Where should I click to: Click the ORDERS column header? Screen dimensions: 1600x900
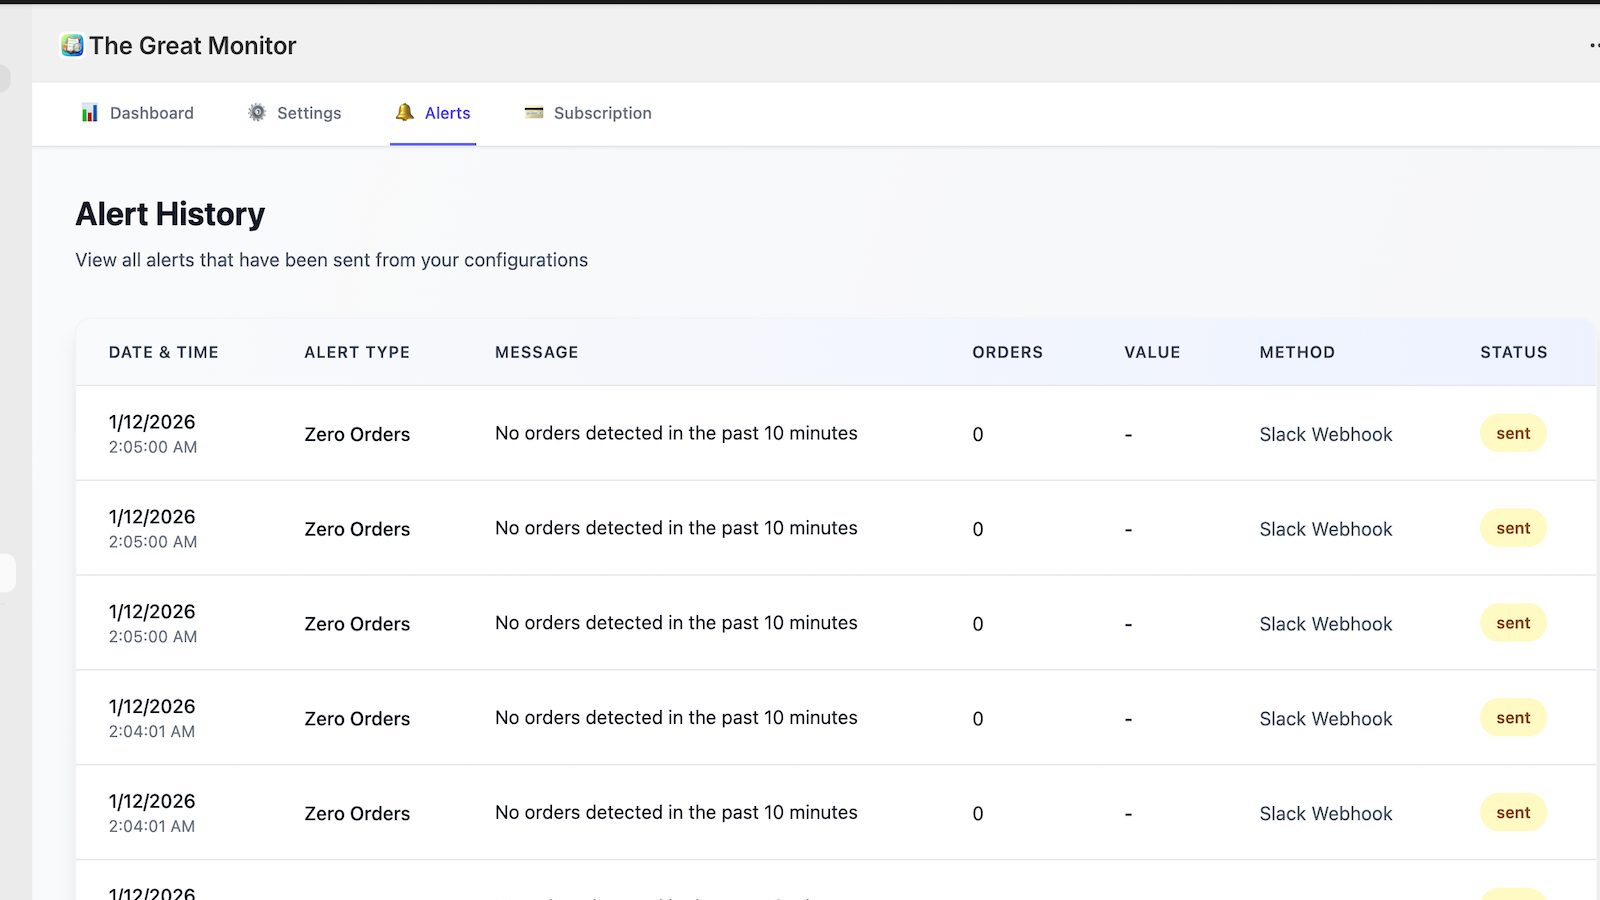pyautogui.click(x=1007, y=352)
